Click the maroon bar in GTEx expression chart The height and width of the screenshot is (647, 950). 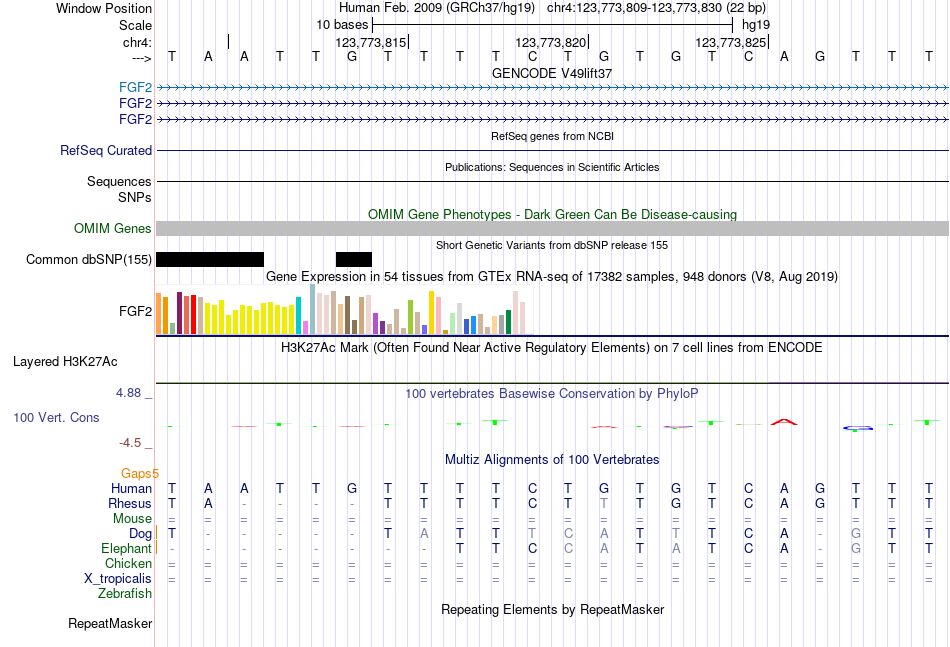tap(179, 313)
